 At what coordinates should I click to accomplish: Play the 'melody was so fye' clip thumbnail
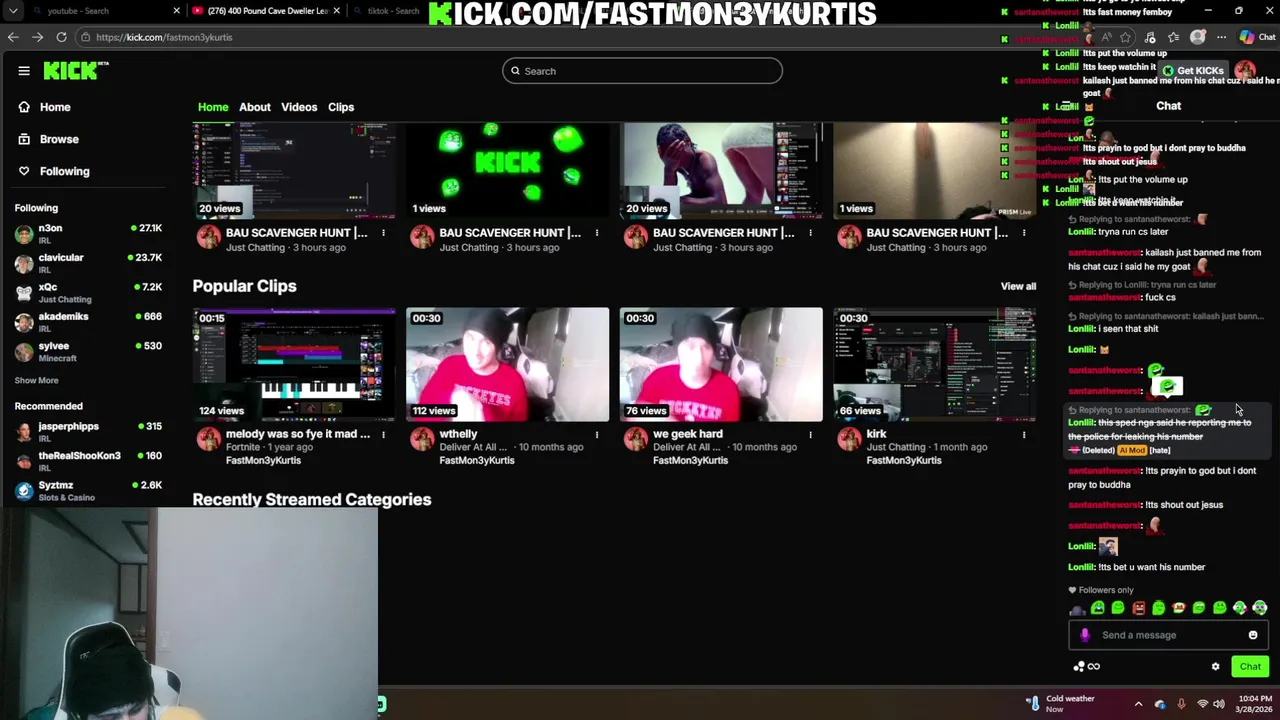point(294,365)
